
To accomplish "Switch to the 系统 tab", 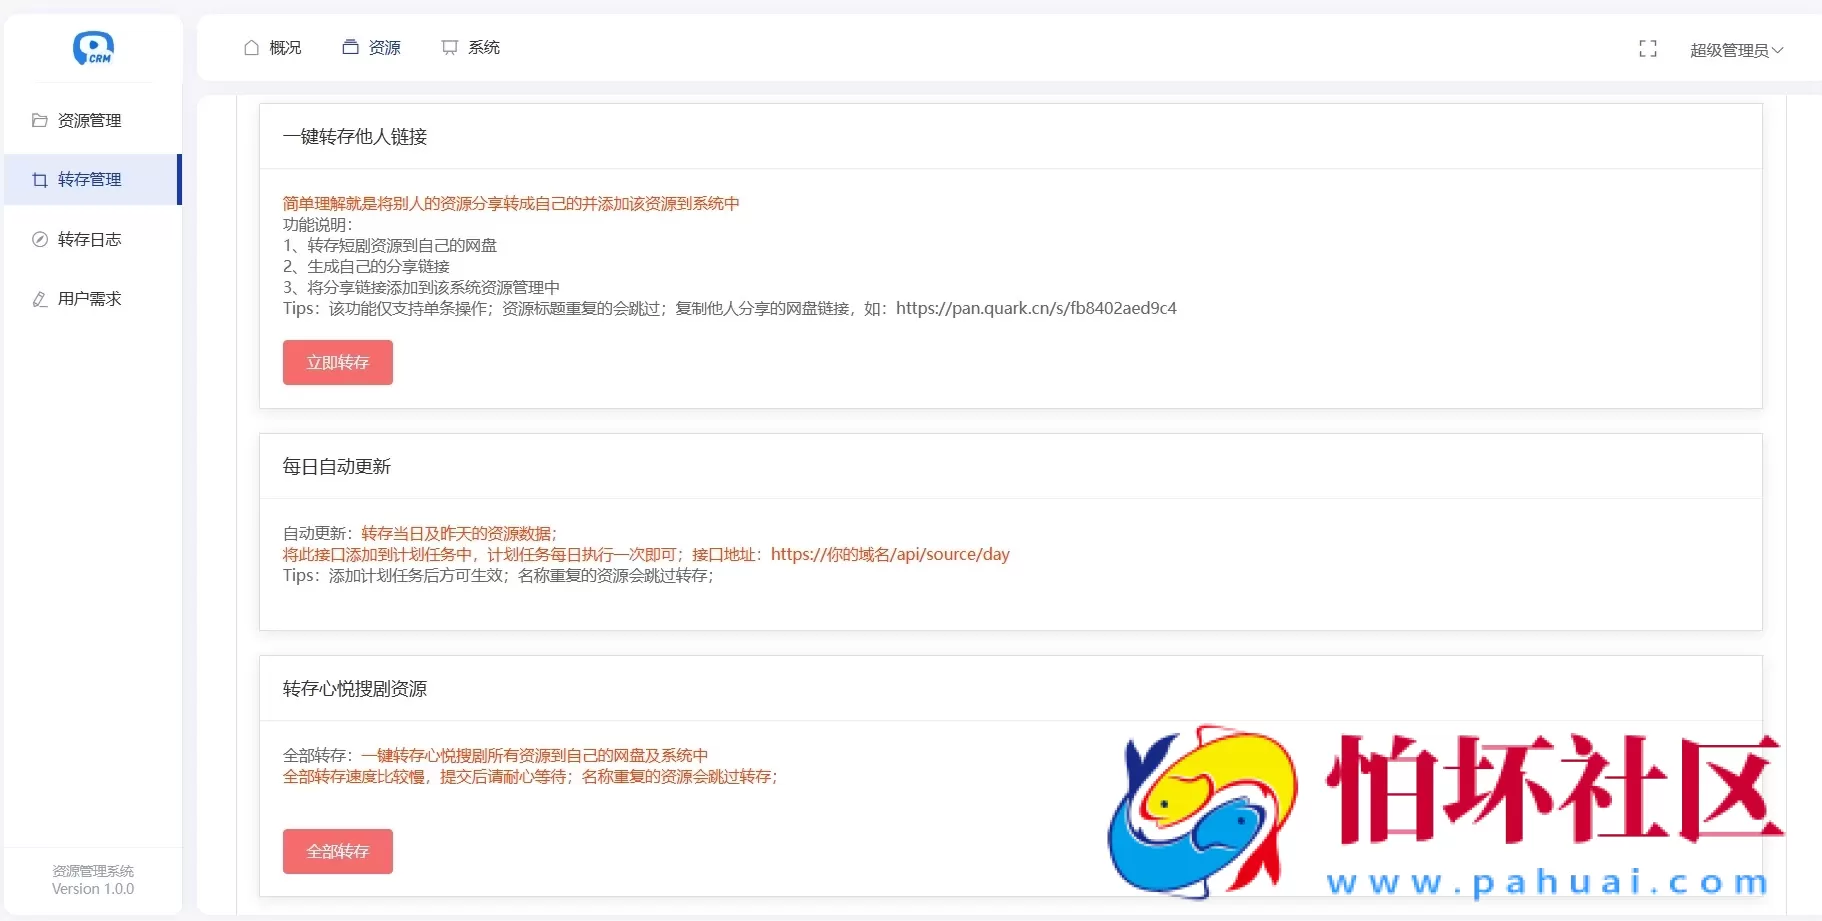I will [481, 46].
